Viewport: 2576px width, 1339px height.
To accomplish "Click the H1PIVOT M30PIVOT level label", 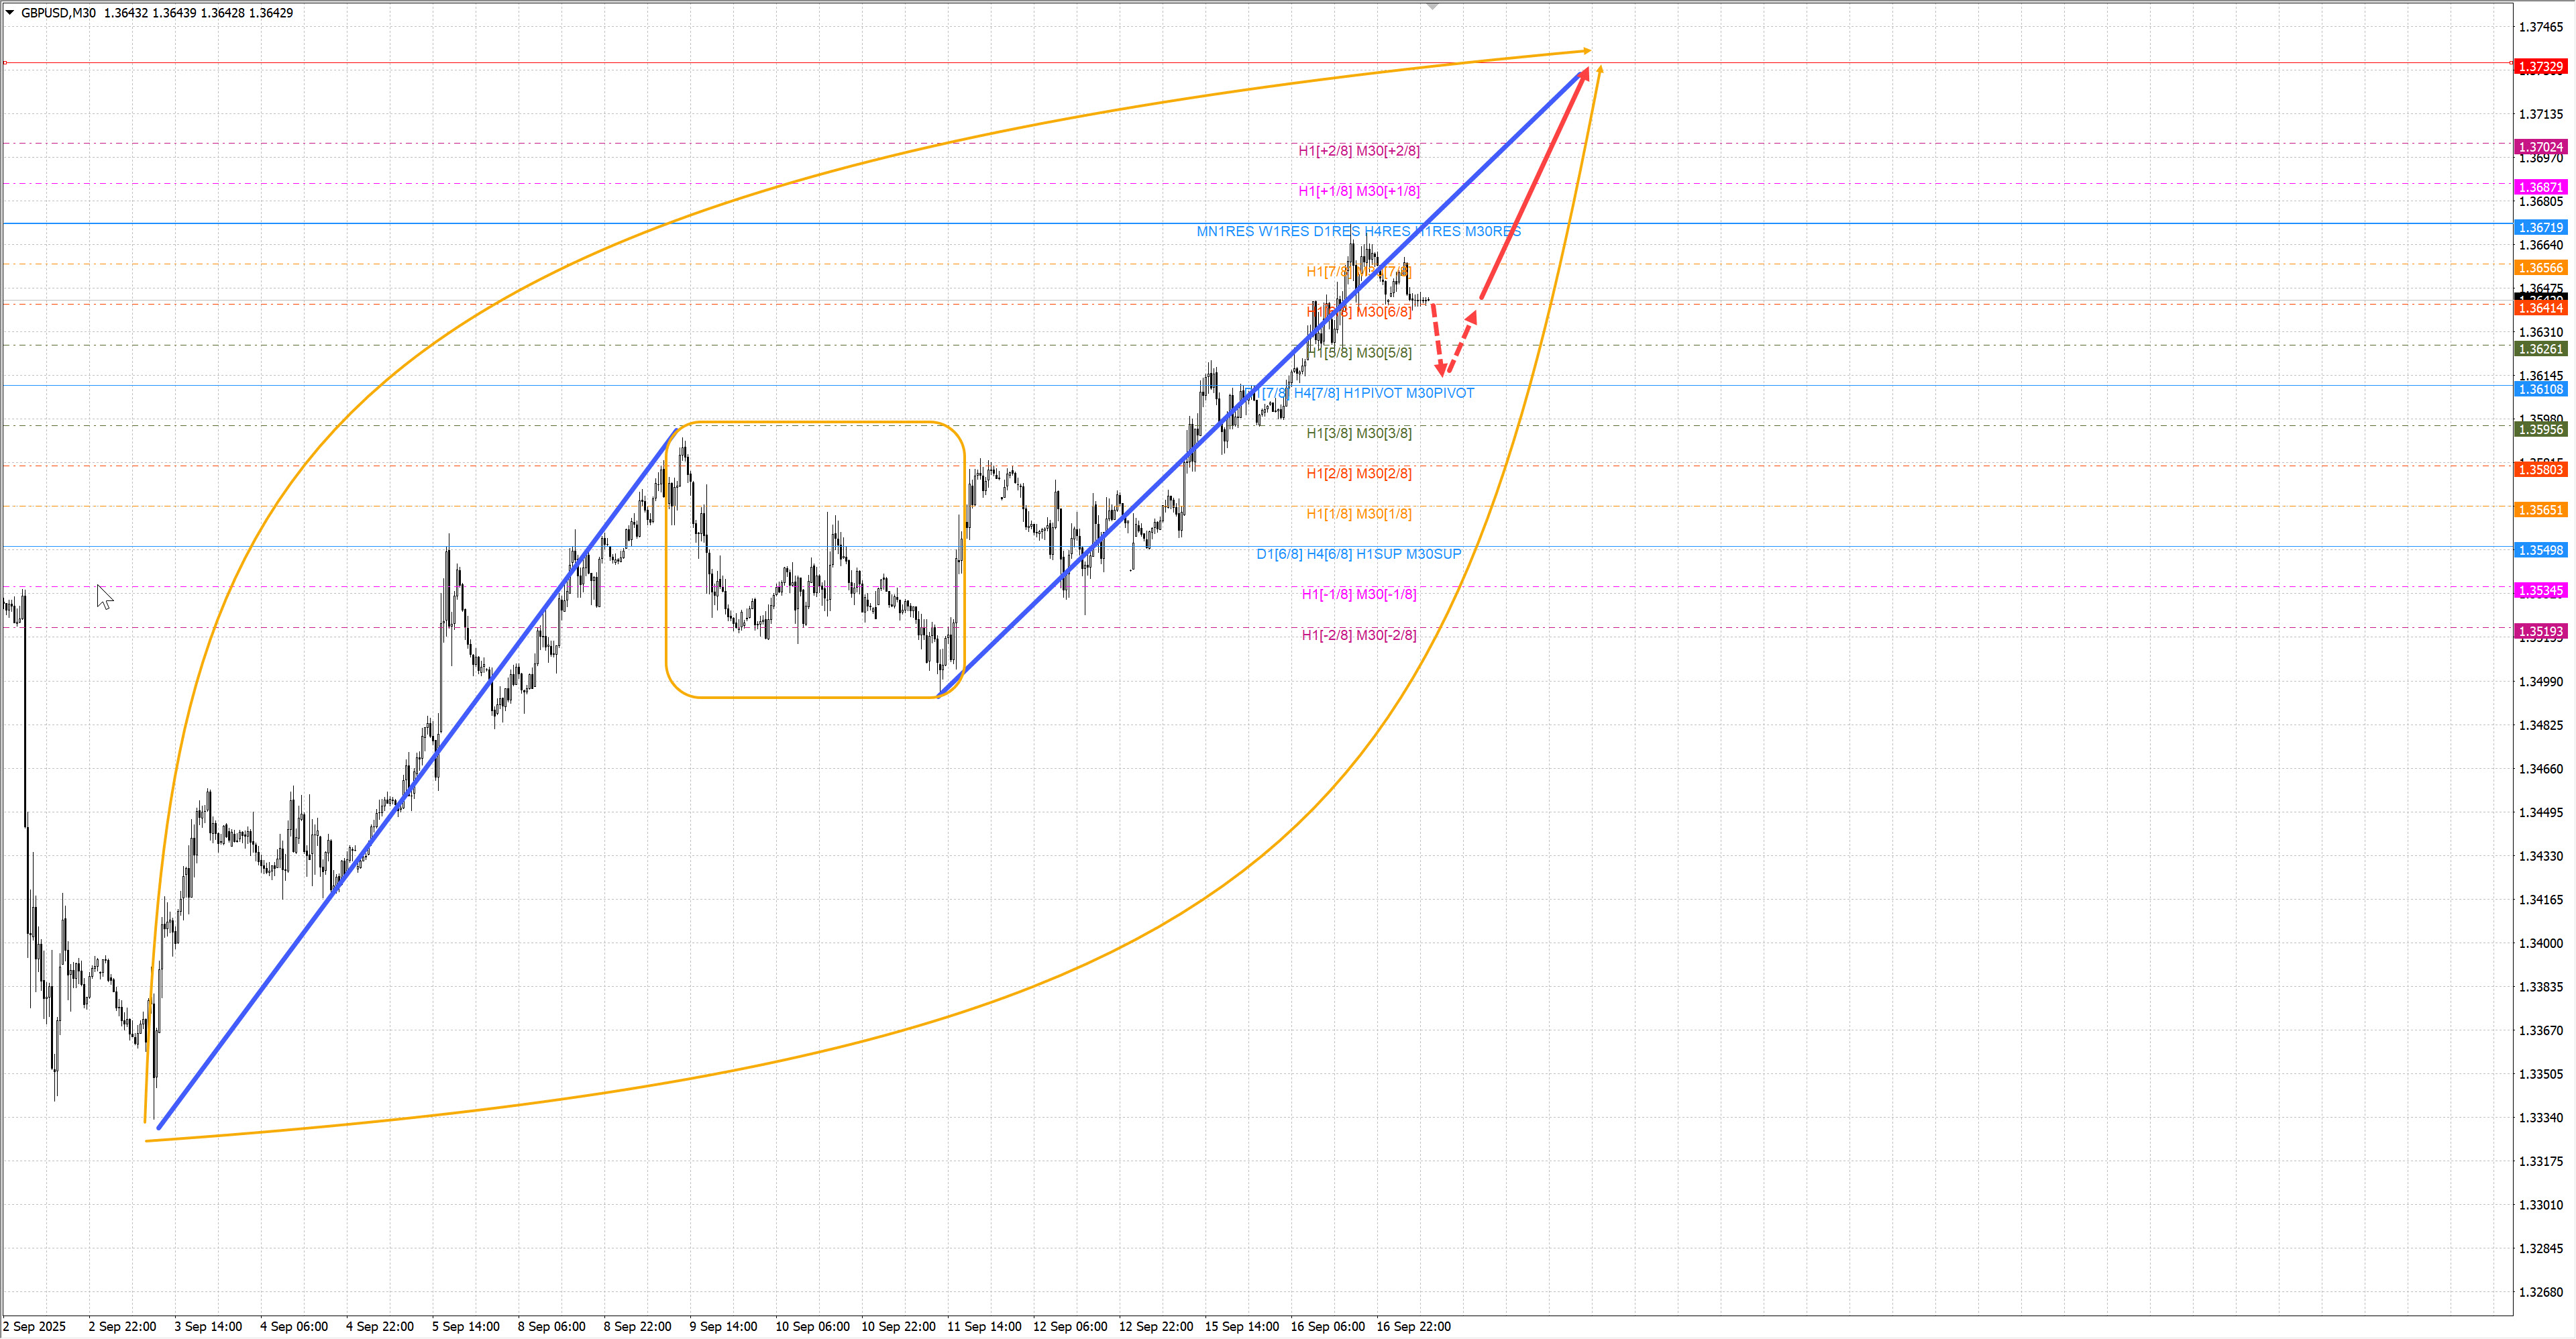I will pos(1408,393).
